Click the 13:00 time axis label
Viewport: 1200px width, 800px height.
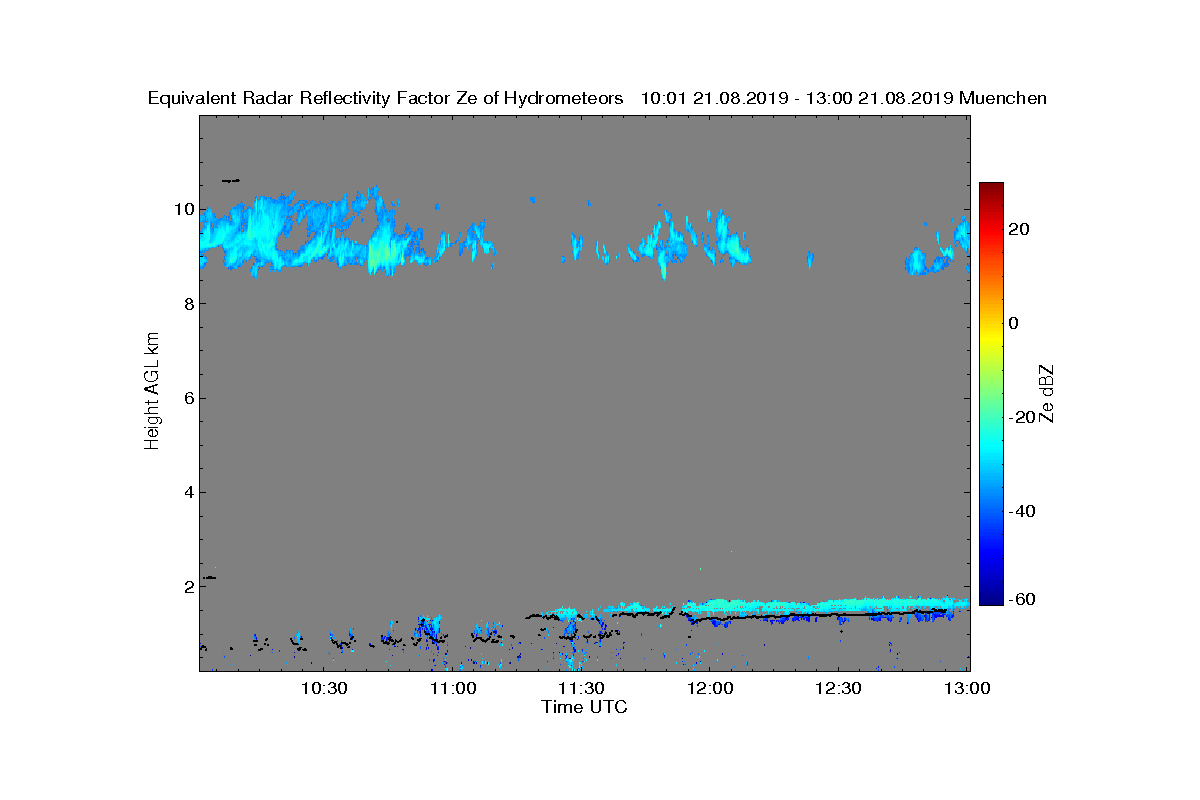(x=967, y=688)
